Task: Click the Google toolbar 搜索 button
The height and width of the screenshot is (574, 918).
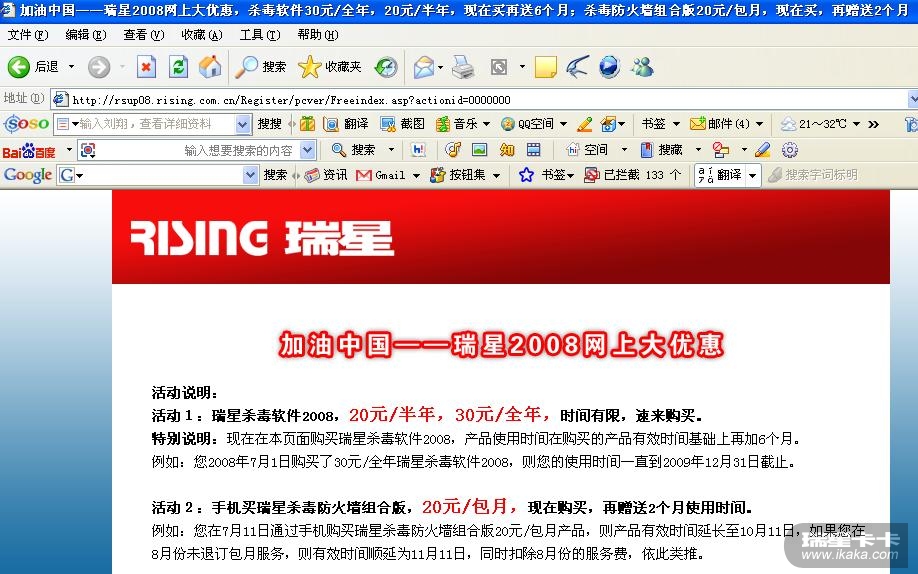Action: pyautogui.click(x=275, y=175)
